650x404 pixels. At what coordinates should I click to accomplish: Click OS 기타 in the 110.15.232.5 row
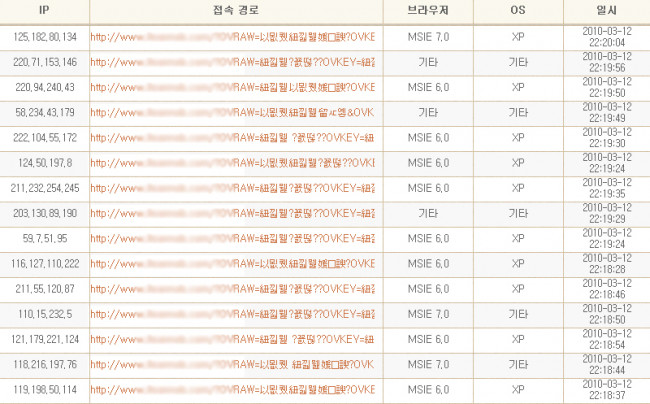pyautogui.click(x=518, y=314)
